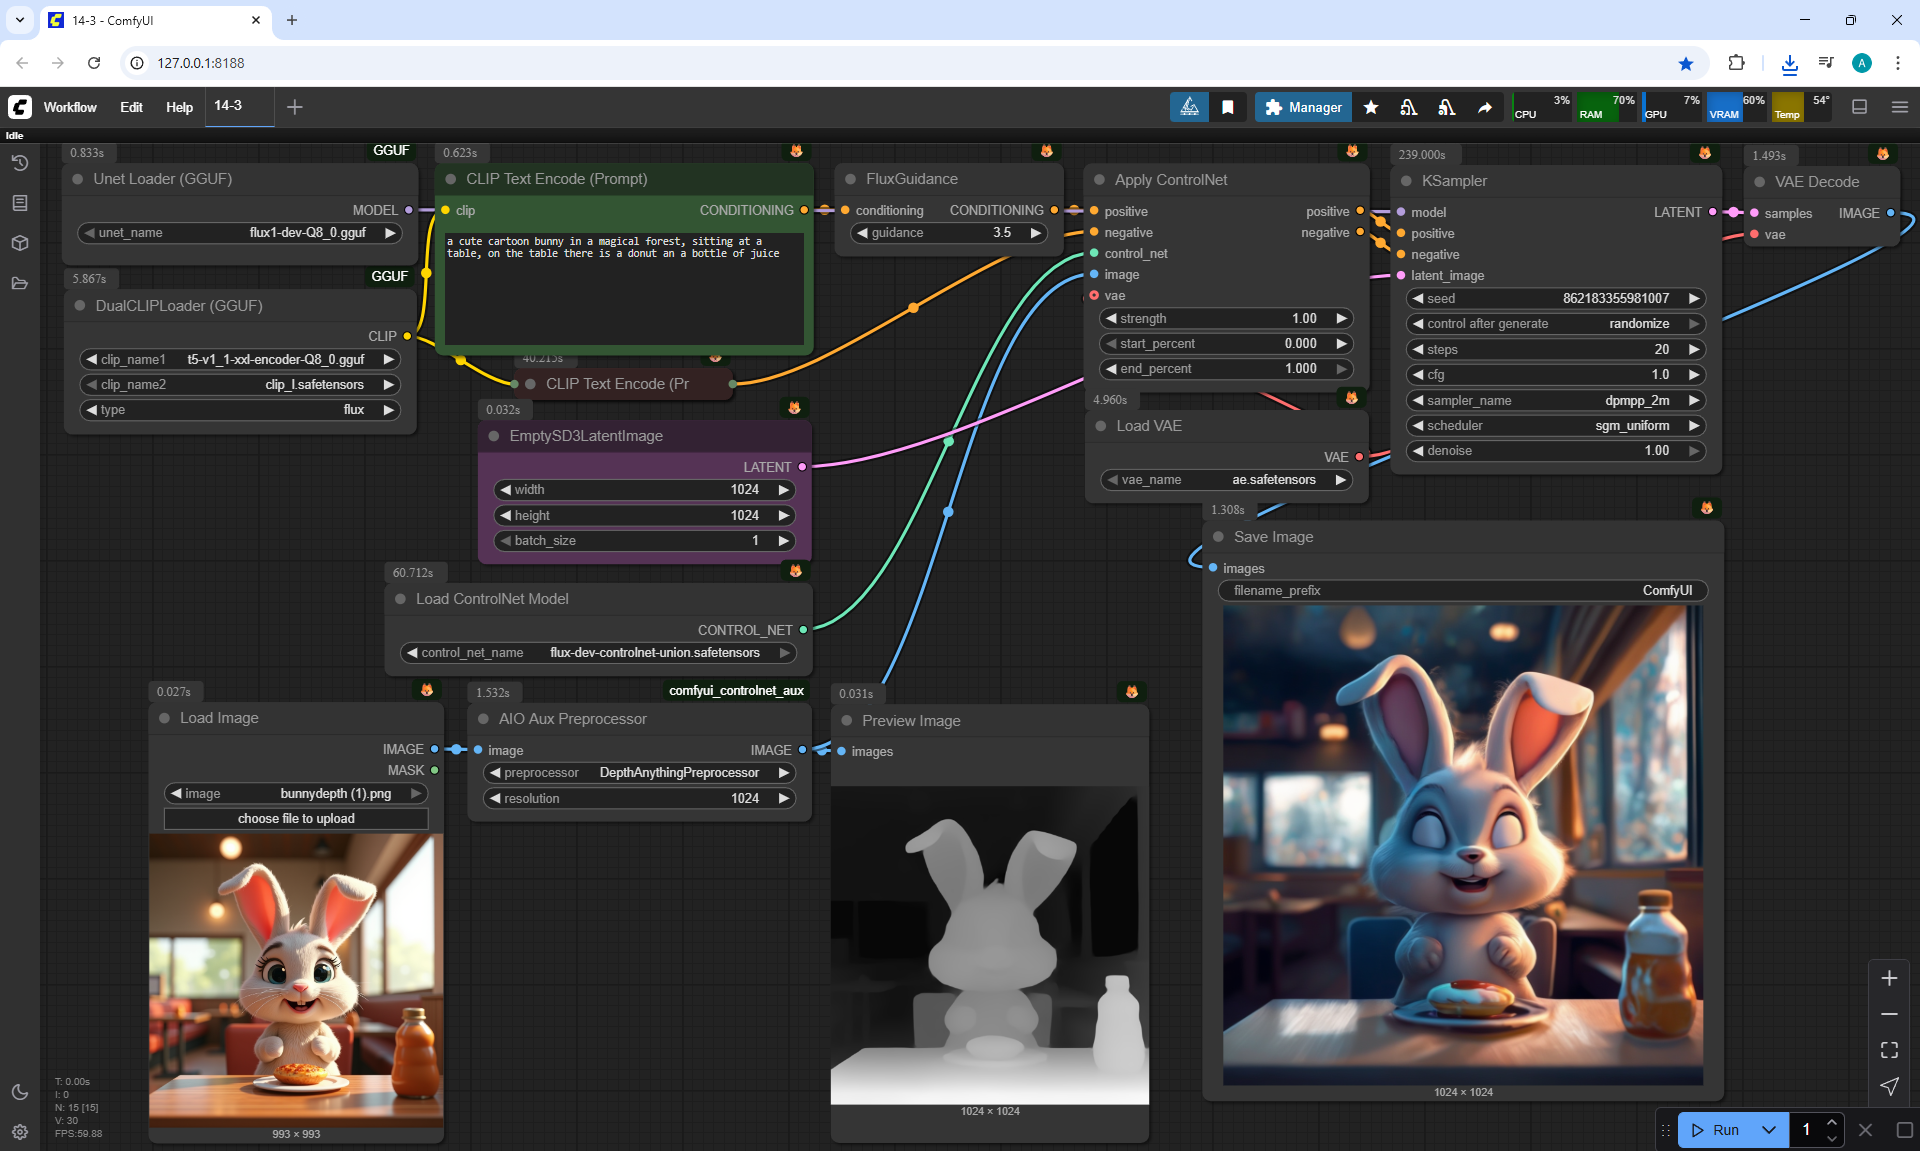Open the Edit menu
The height and width of the screenshot is (1151, 1920).
[x=131, y=107]
